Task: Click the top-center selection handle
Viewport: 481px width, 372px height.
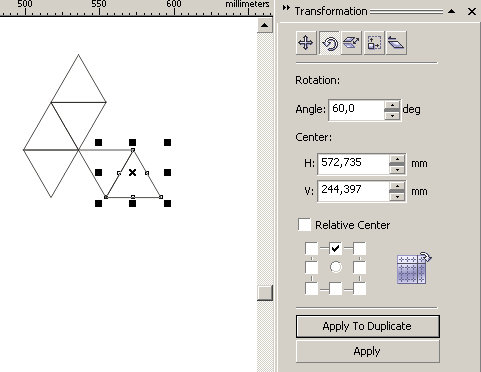Action: 132,143
